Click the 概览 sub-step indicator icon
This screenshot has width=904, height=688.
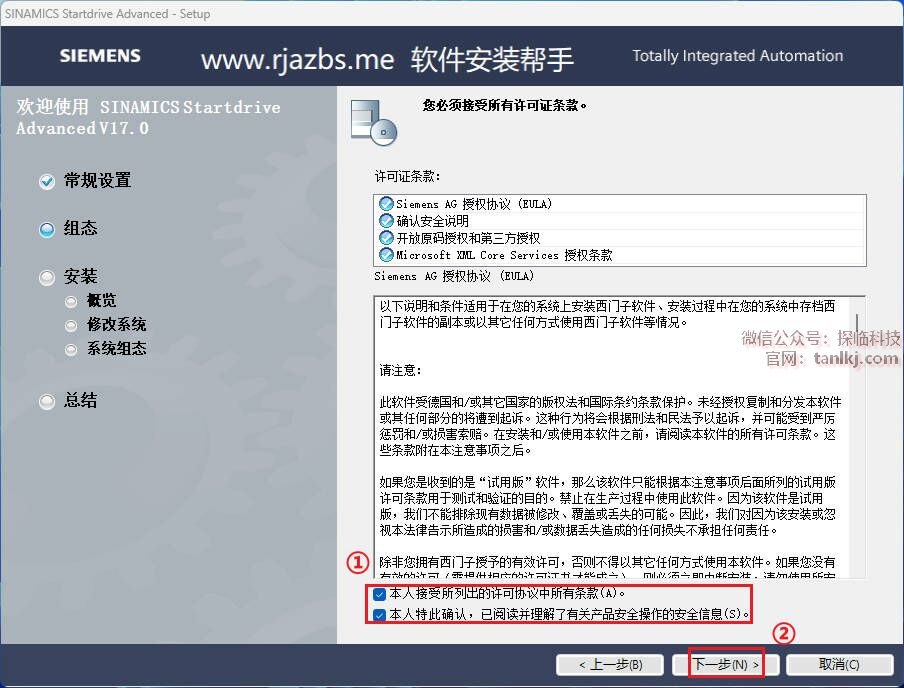click(71, 302)
